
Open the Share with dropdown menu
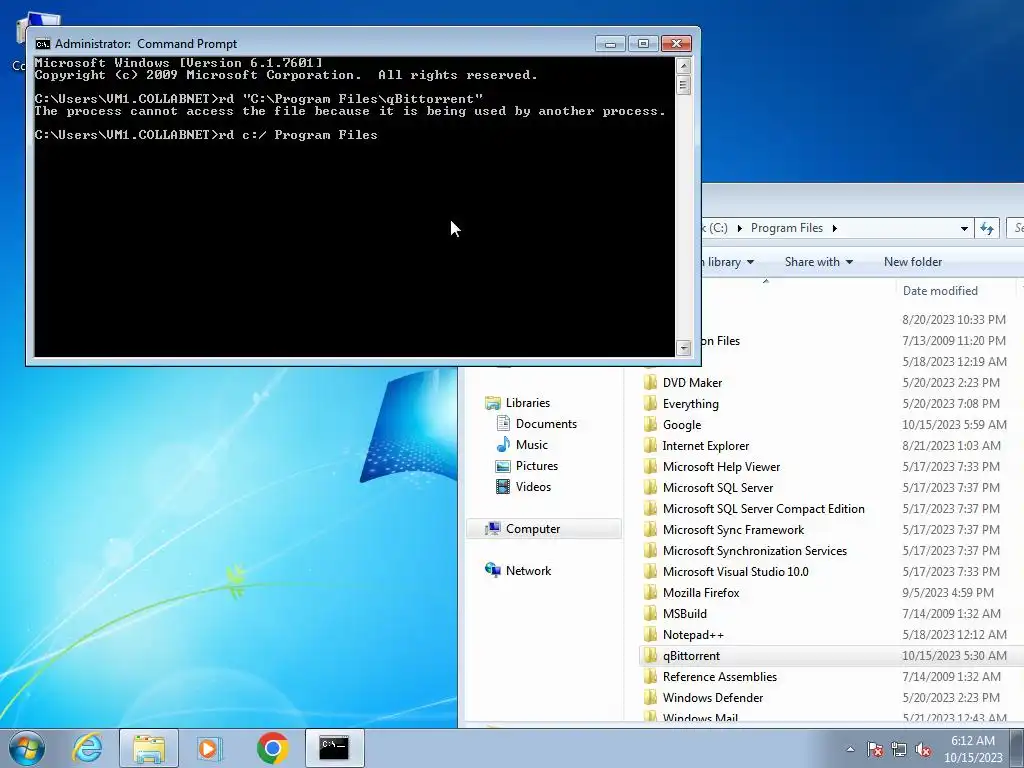(x=819, y=262)
